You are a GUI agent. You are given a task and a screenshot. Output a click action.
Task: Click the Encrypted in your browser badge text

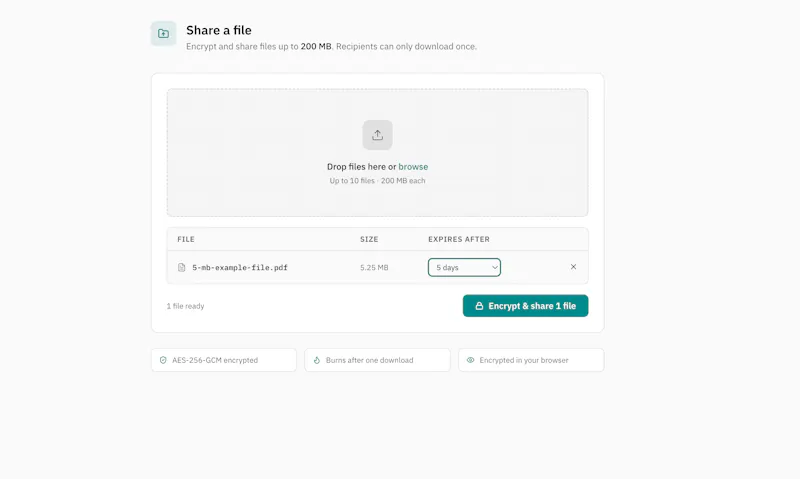pos(524,360)
